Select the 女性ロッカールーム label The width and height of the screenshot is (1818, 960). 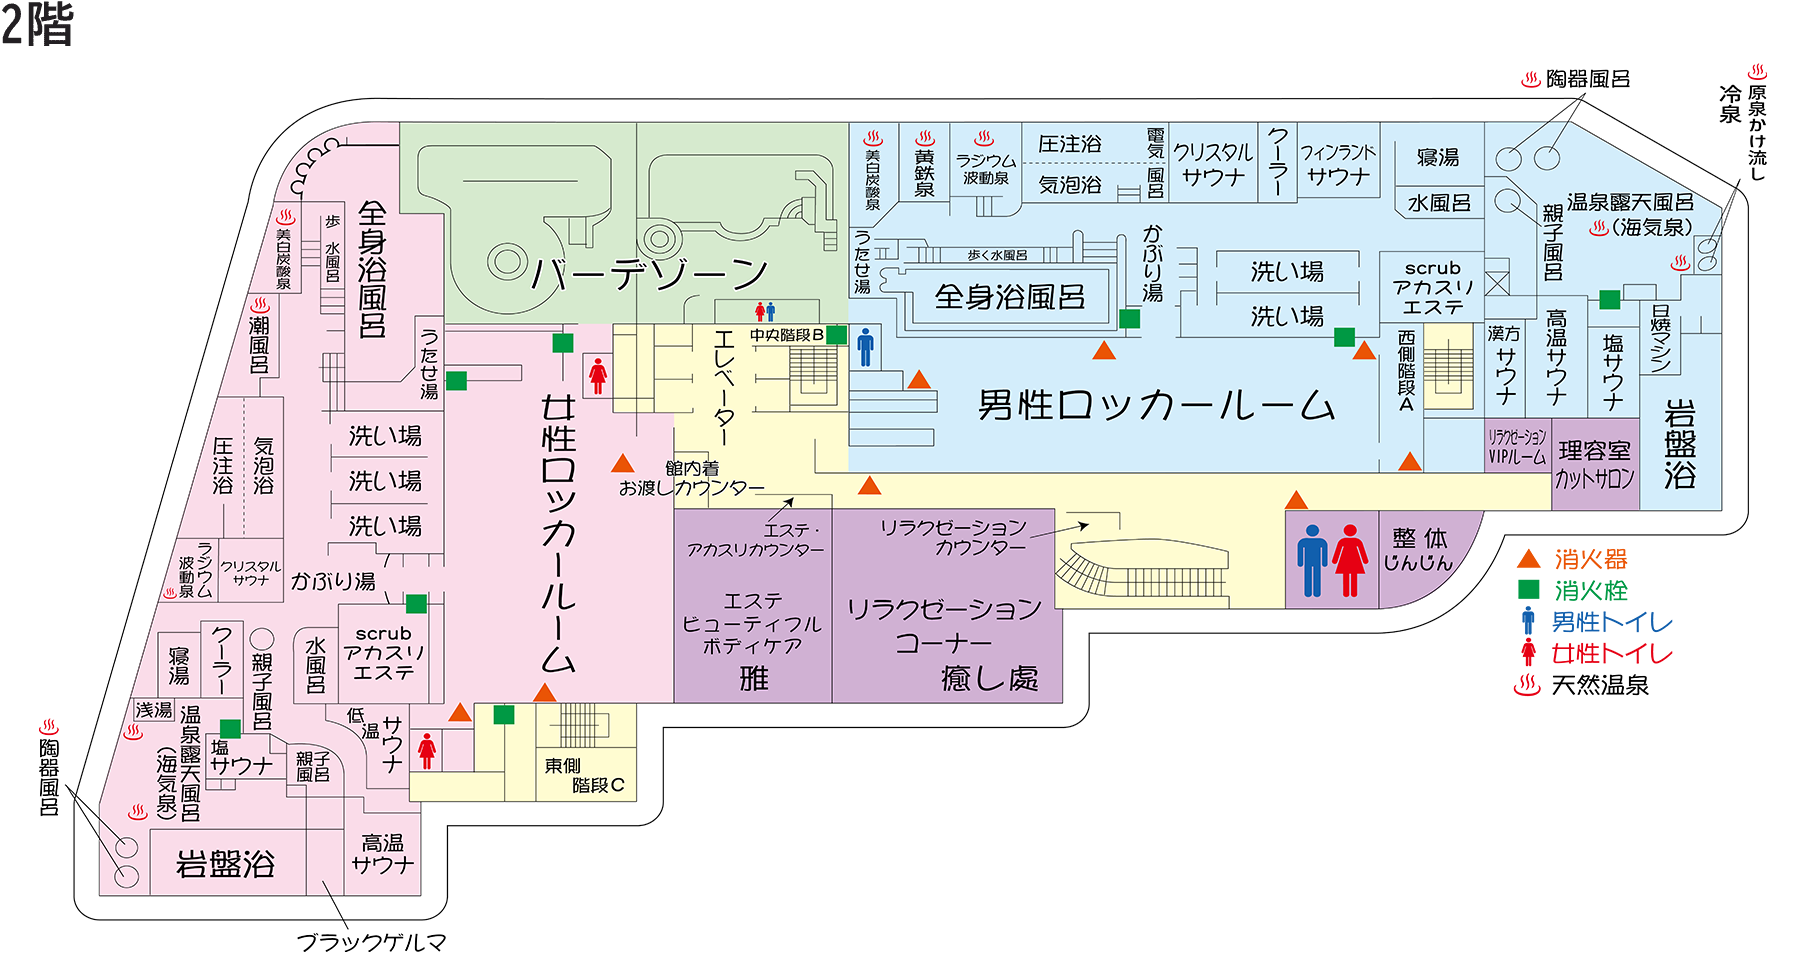pos(558,533)
